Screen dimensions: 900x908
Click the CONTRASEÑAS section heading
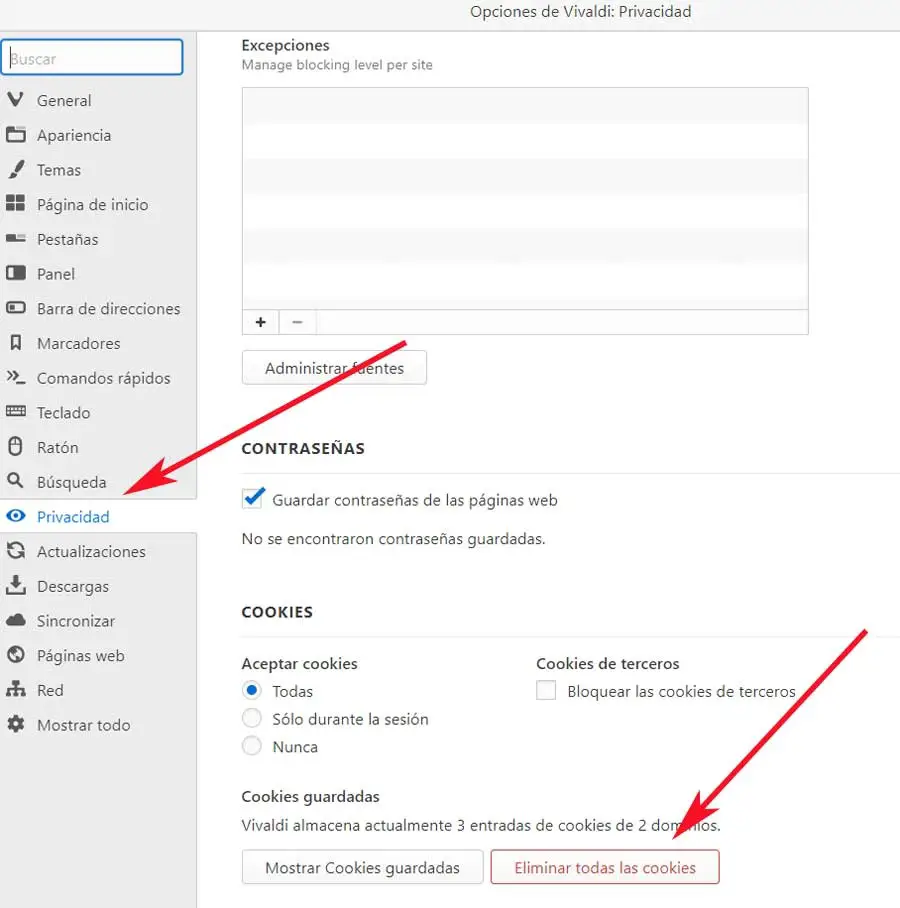(x=303, y=448)
